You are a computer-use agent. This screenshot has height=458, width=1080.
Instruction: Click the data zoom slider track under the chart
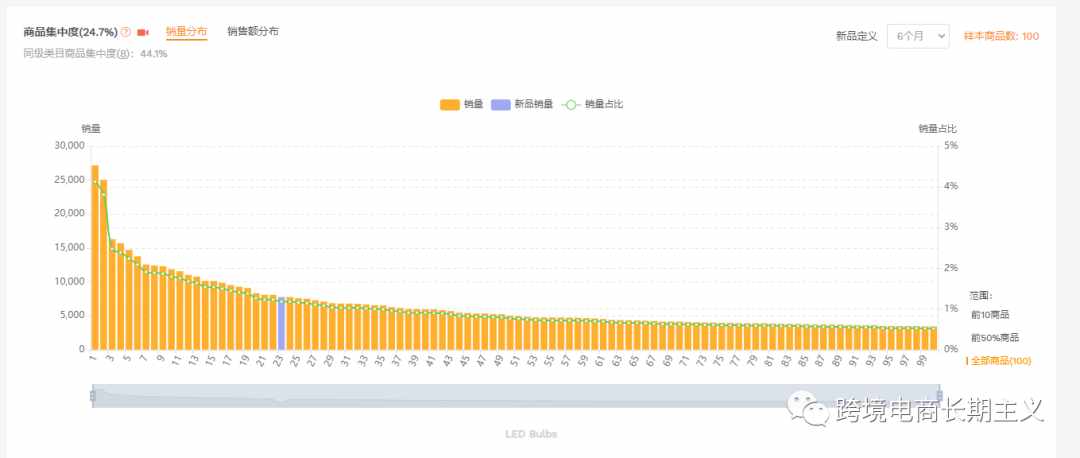point(515,395)
